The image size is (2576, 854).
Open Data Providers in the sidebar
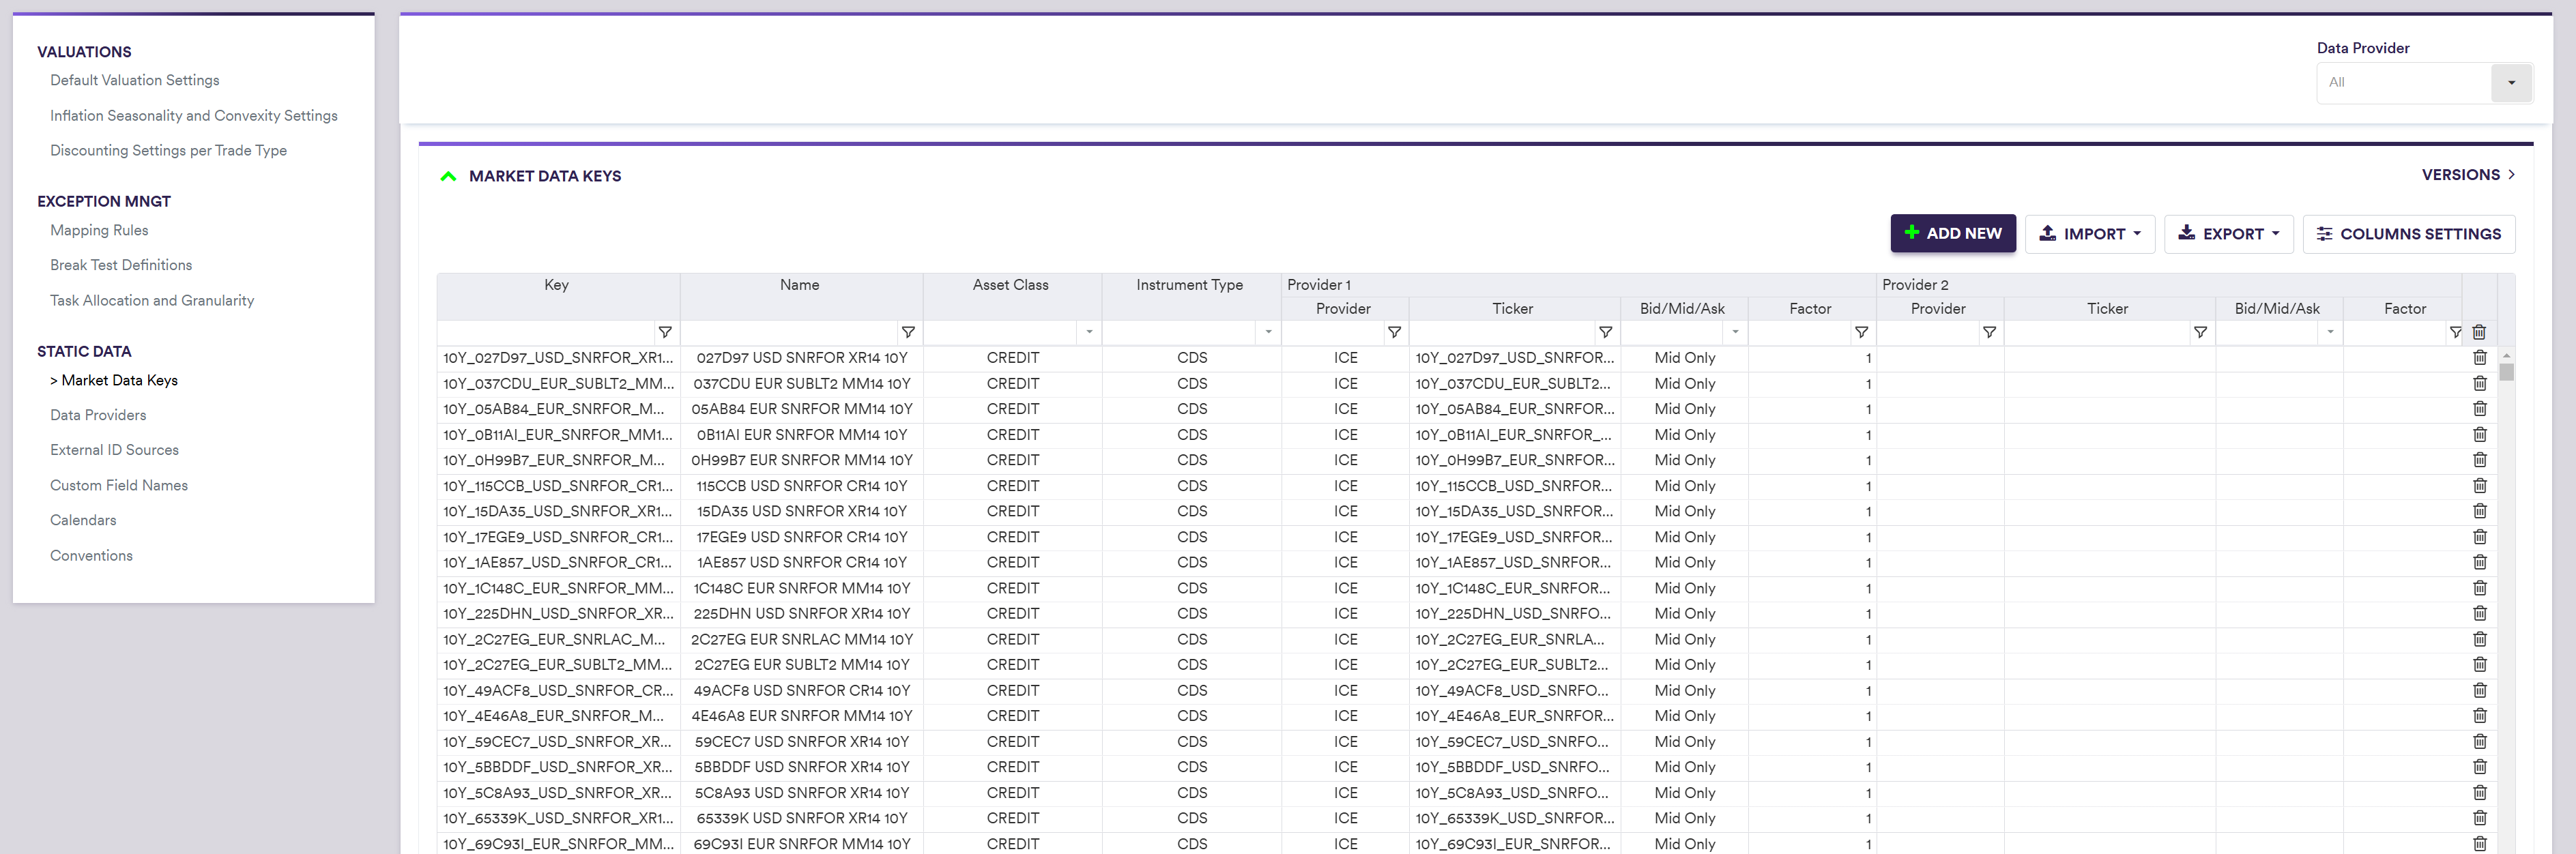coord(98,415)
